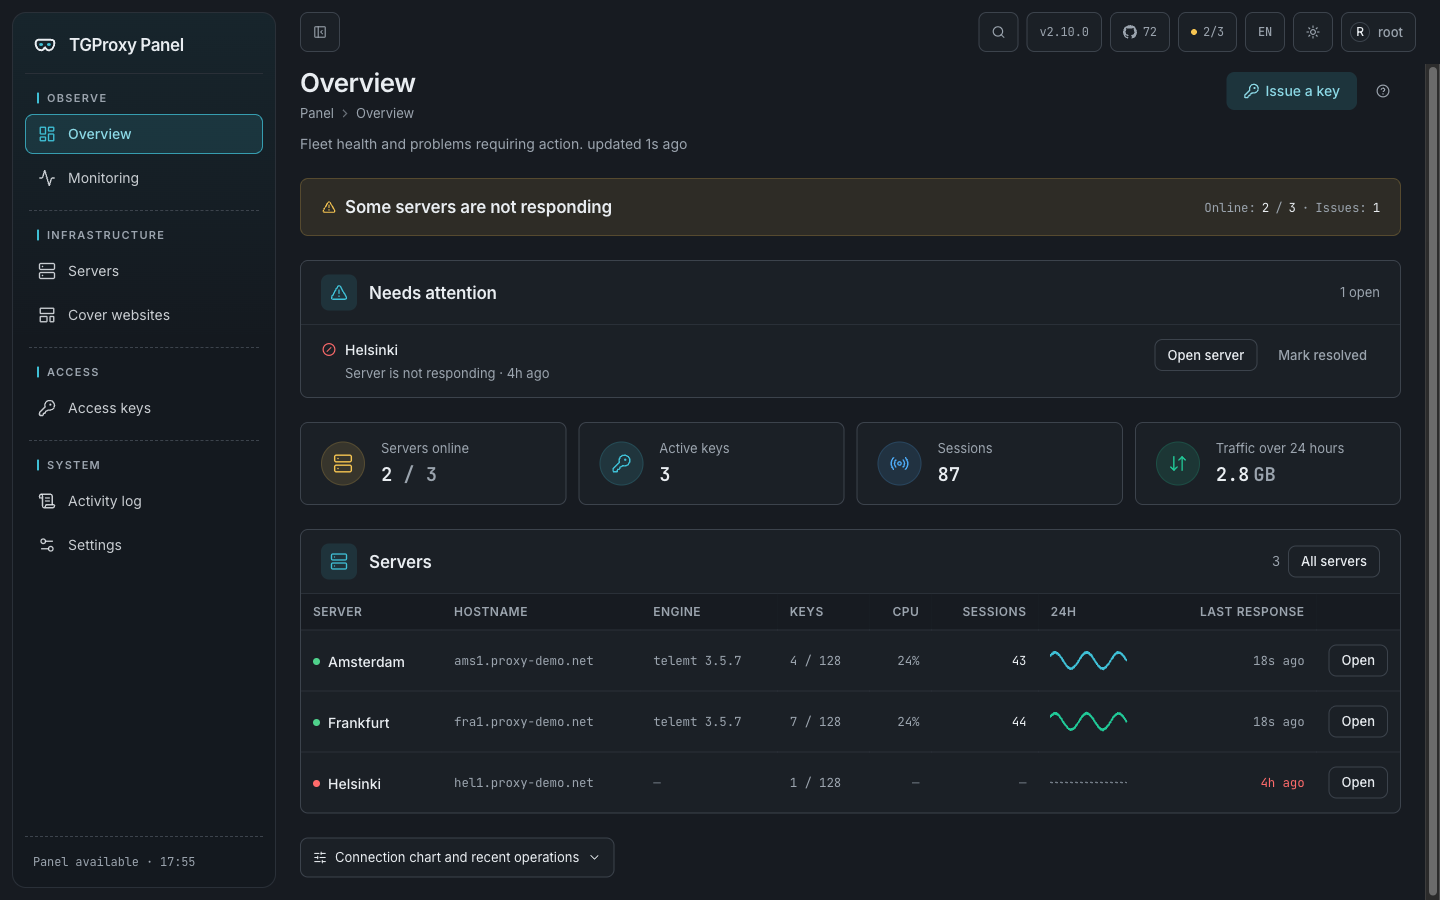Open the Overview sidebar item
The image size is (1440, 900).
coord(144,134)
